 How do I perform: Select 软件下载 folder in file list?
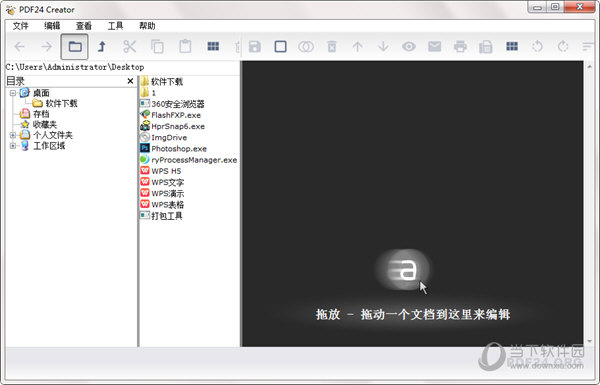click(167, 82)
